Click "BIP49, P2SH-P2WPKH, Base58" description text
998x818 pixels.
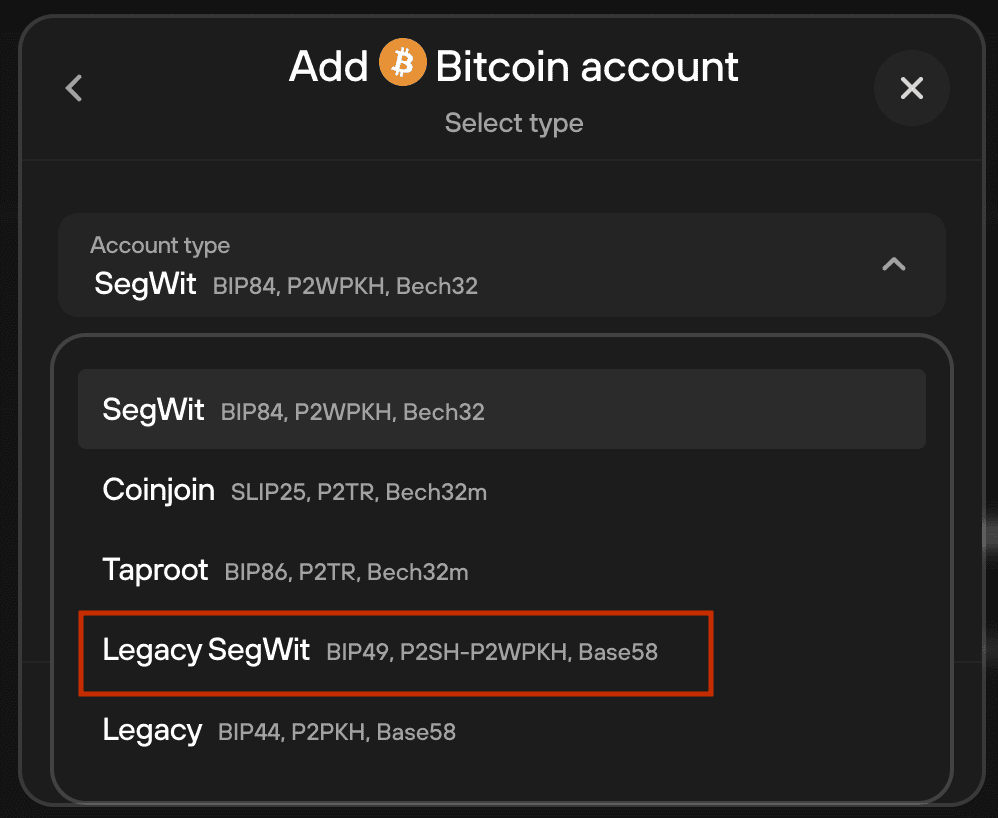pyautogui.click(x=492, y=652)
